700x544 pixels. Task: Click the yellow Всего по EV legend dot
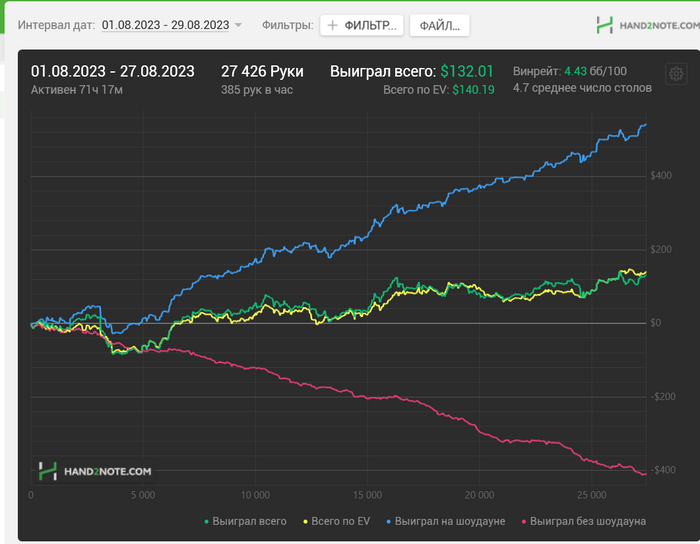pyautogui.click(x=305, y=522)
